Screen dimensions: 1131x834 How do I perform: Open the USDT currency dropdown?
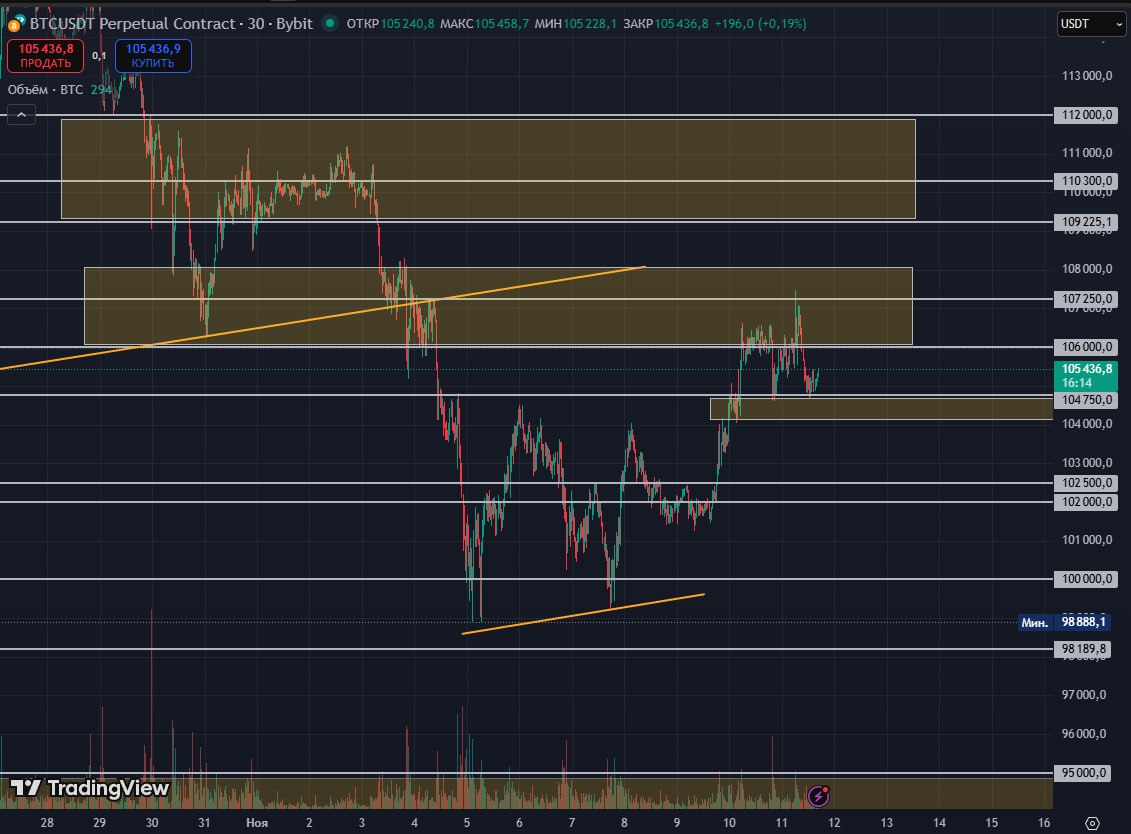click(x=1090, y=23)
